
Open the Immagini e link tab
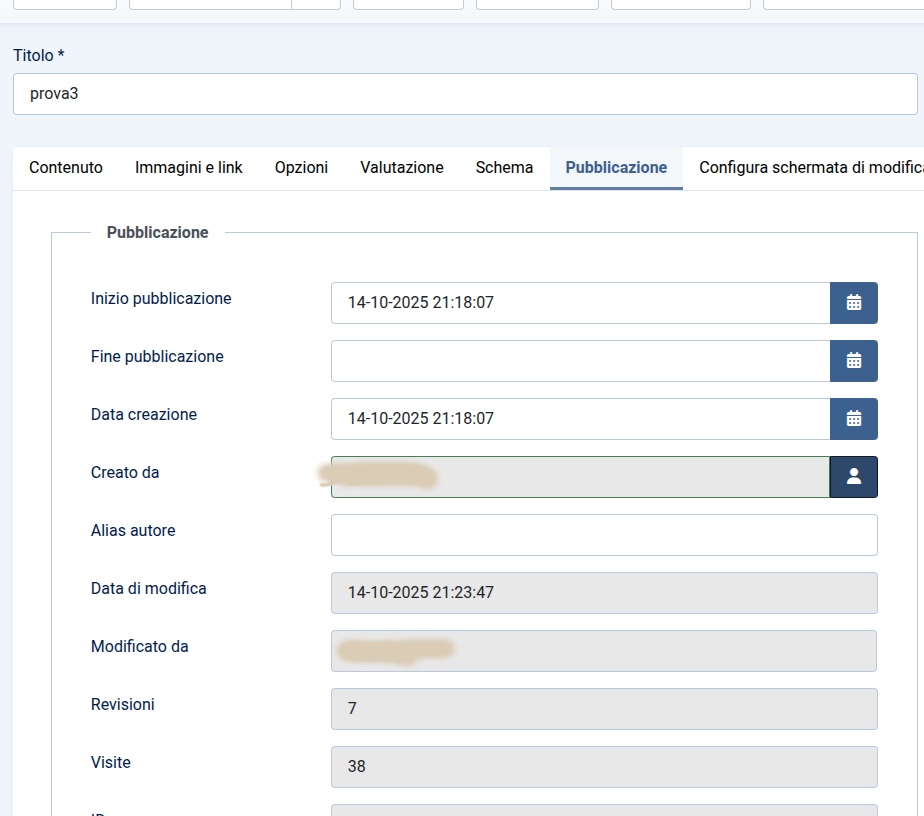click(x=189, y=168)
